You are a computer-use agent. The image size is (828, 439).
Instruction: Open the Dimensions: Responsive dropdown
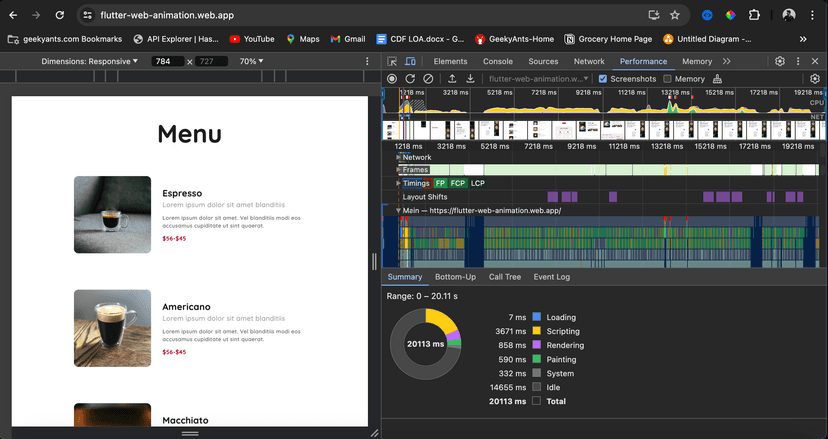89,62
